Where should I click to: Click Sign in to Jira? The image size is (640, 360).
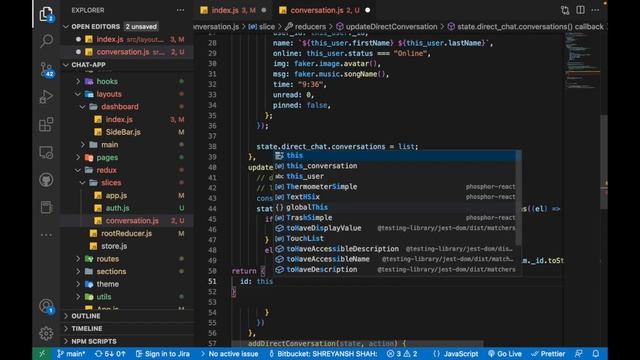[x=162, y=354]
